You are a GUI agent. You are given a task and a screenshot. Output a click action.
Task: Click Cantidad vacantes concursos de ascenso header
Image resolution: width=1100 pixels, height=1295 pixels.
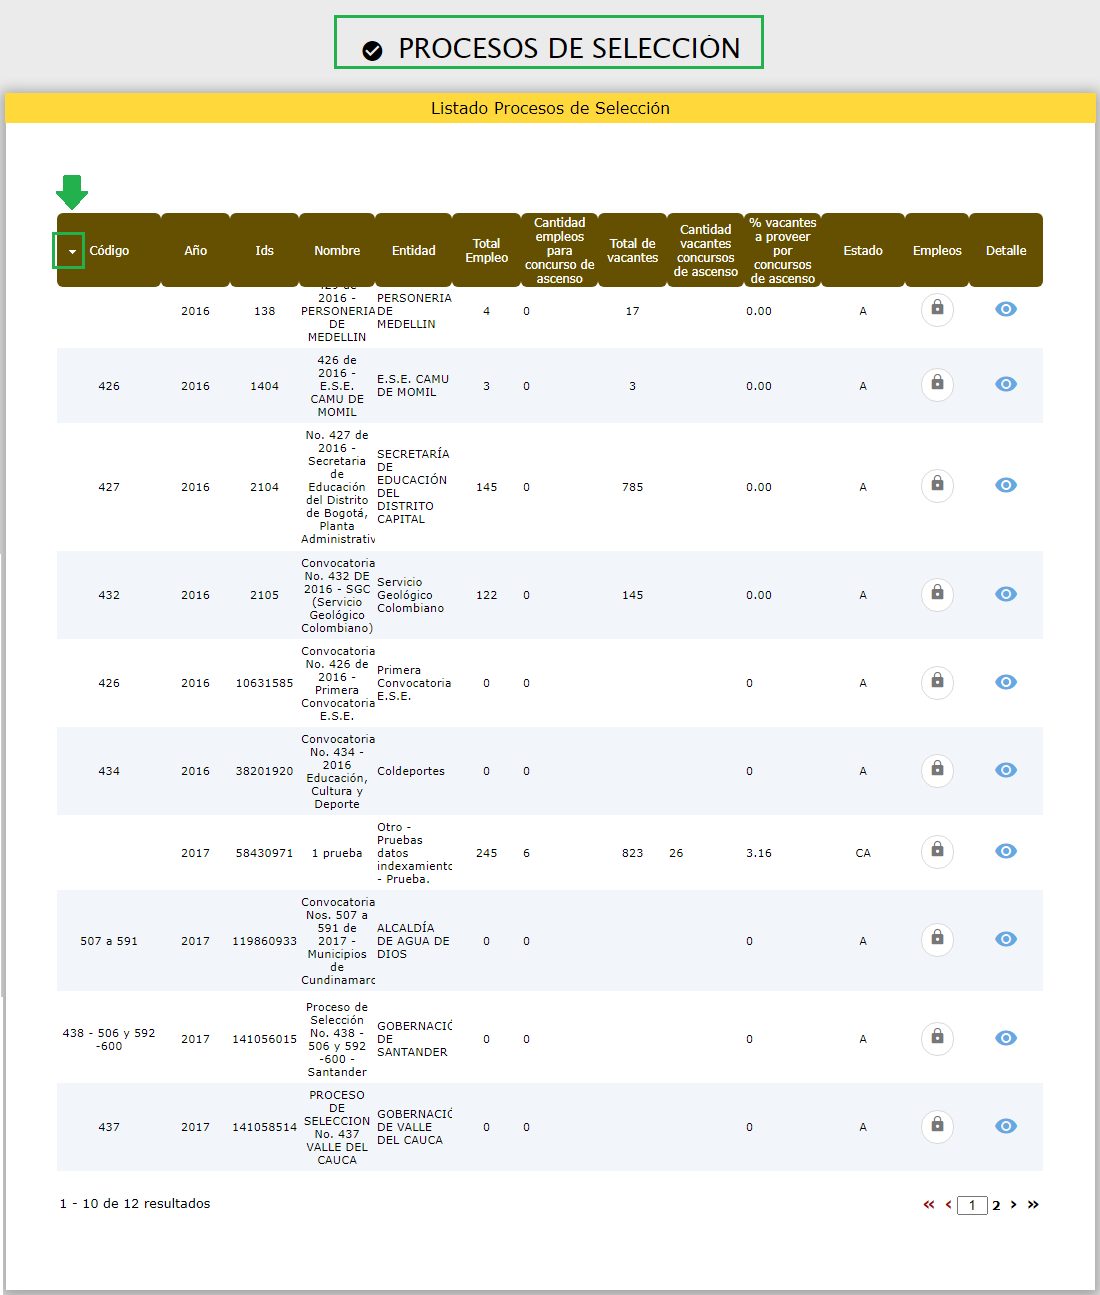(x=706, y=250)
